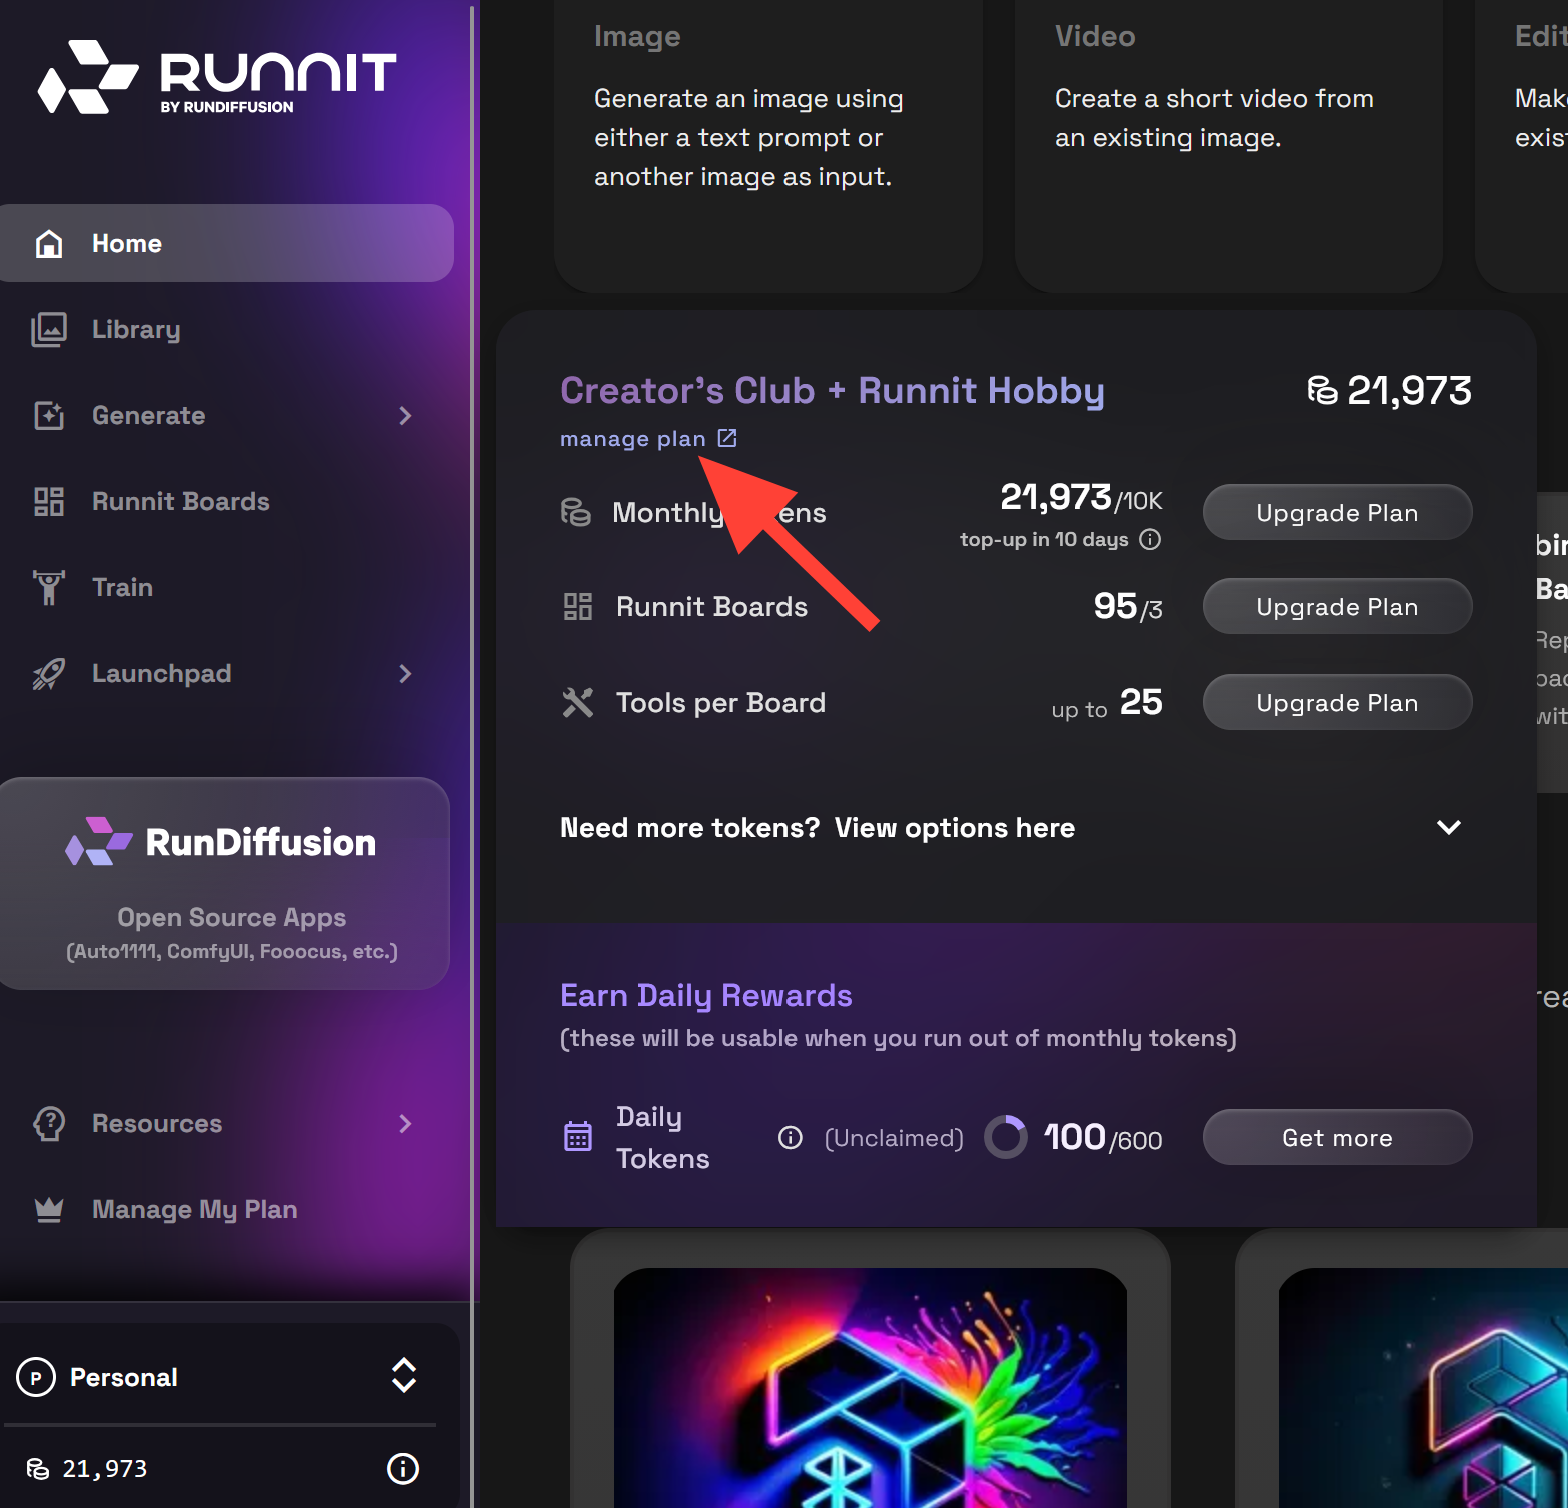
Task: Click the info icon beside sidebar token balance
Action: 402,1468
